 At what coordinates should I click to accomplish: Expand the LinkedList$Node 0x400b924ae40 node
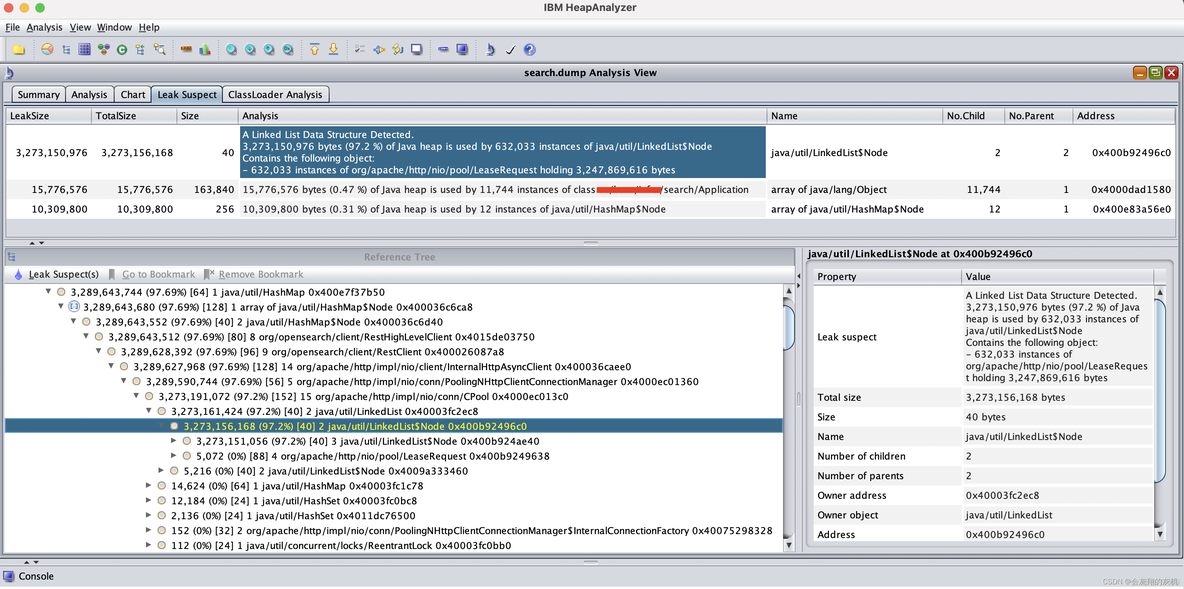174,441
